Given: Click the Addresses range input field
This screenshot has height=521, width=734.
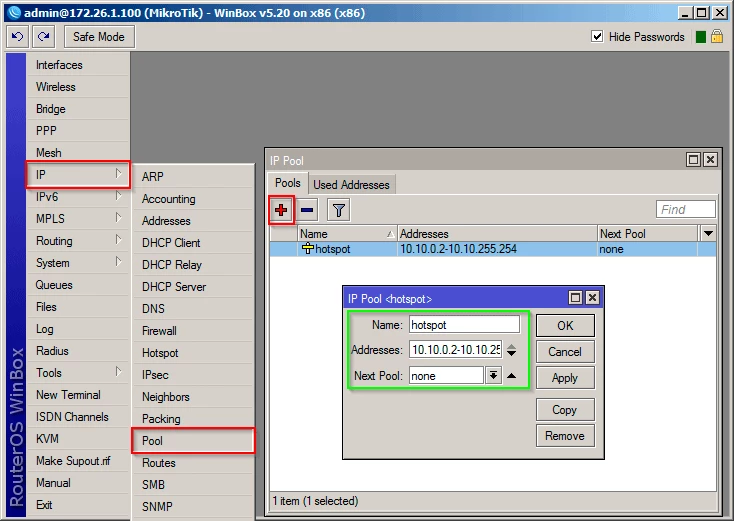Looking at the screenshot, I should pyautogui.click(x=455, y=350).
